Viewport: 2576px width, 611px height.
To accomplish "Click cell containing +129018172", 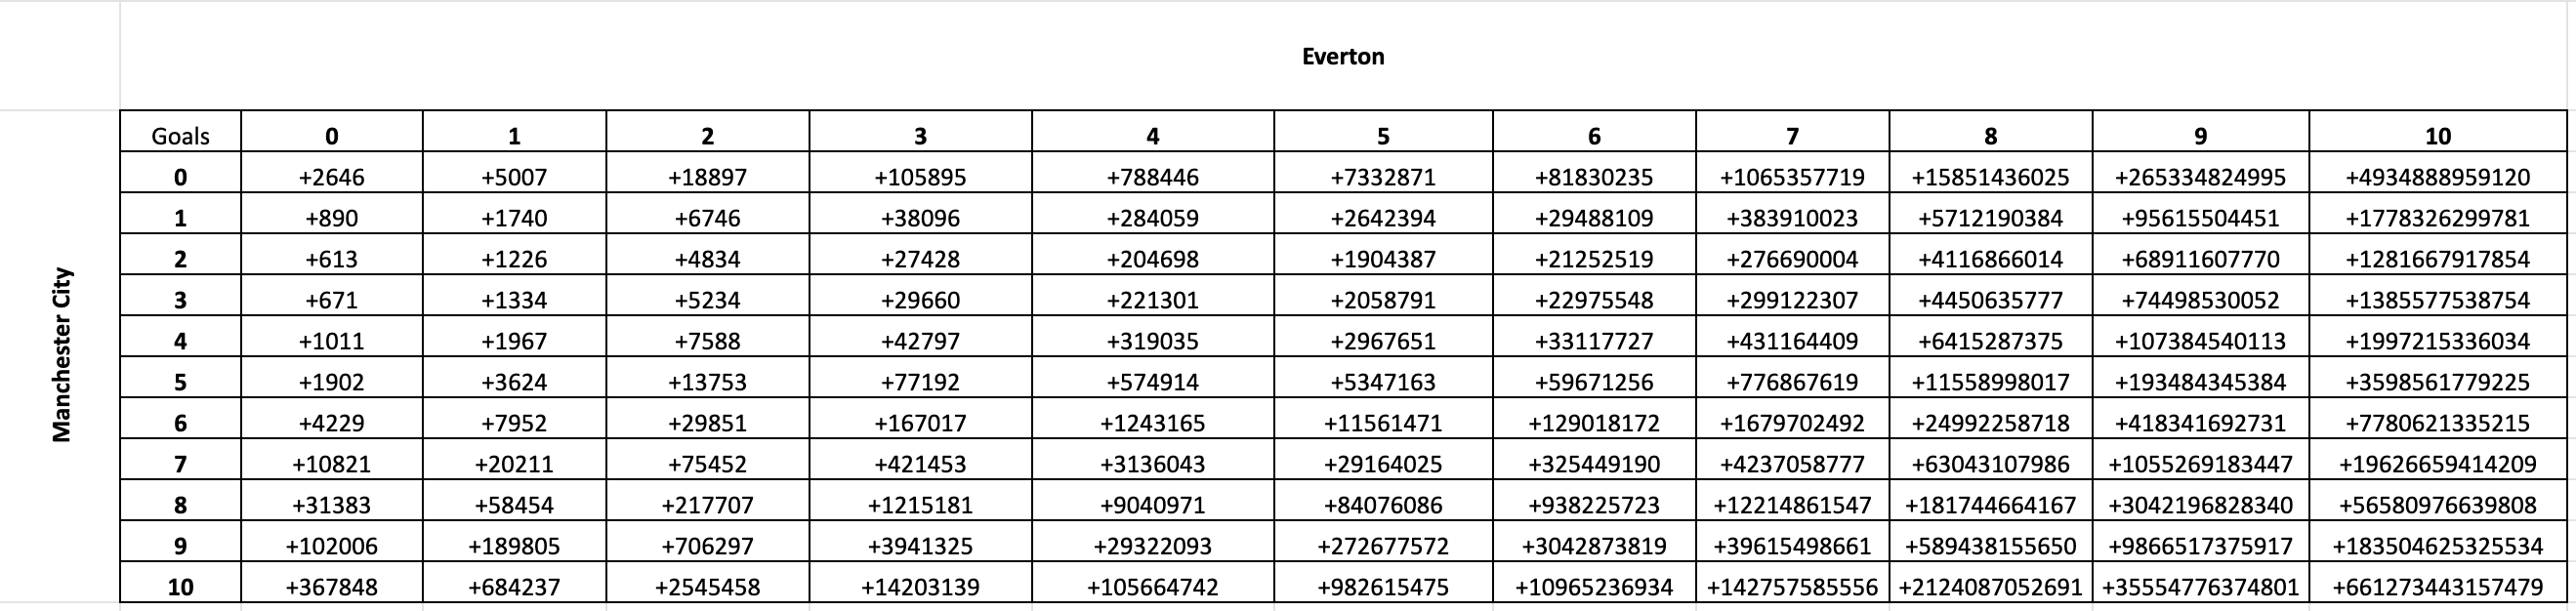I will click(x=1594, y=423).
